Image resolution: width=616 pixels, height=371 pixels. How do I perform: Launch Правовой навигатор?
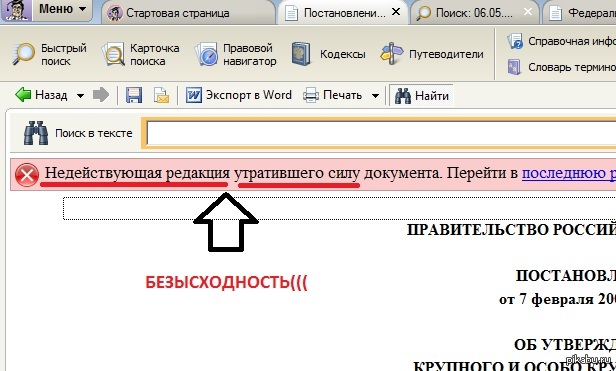coord(236,54)
